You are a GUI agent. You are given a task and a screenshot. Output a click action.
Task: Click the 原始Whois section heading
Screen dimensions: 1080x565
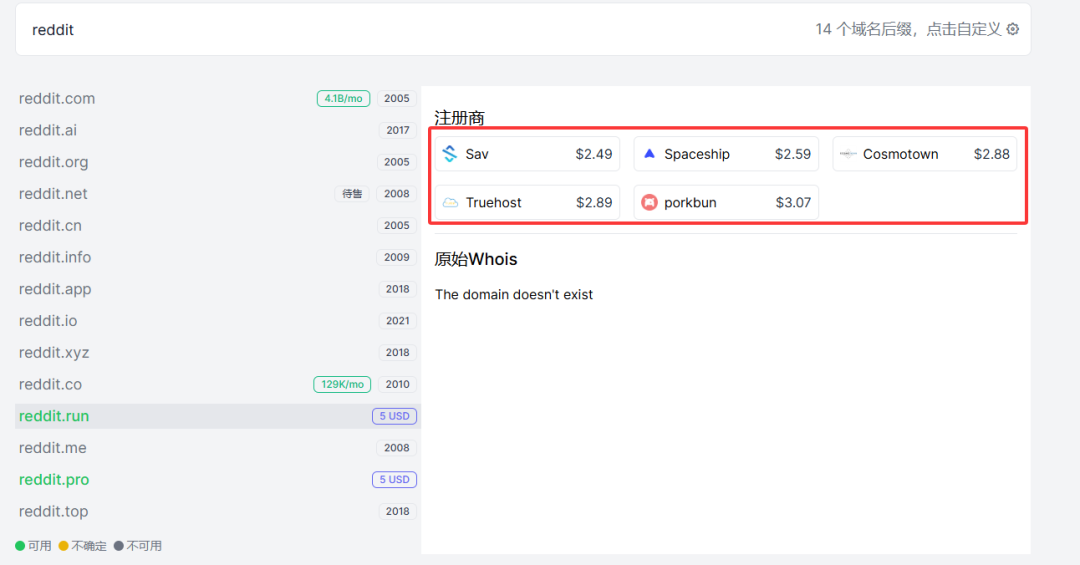click(x=476, y=259)
